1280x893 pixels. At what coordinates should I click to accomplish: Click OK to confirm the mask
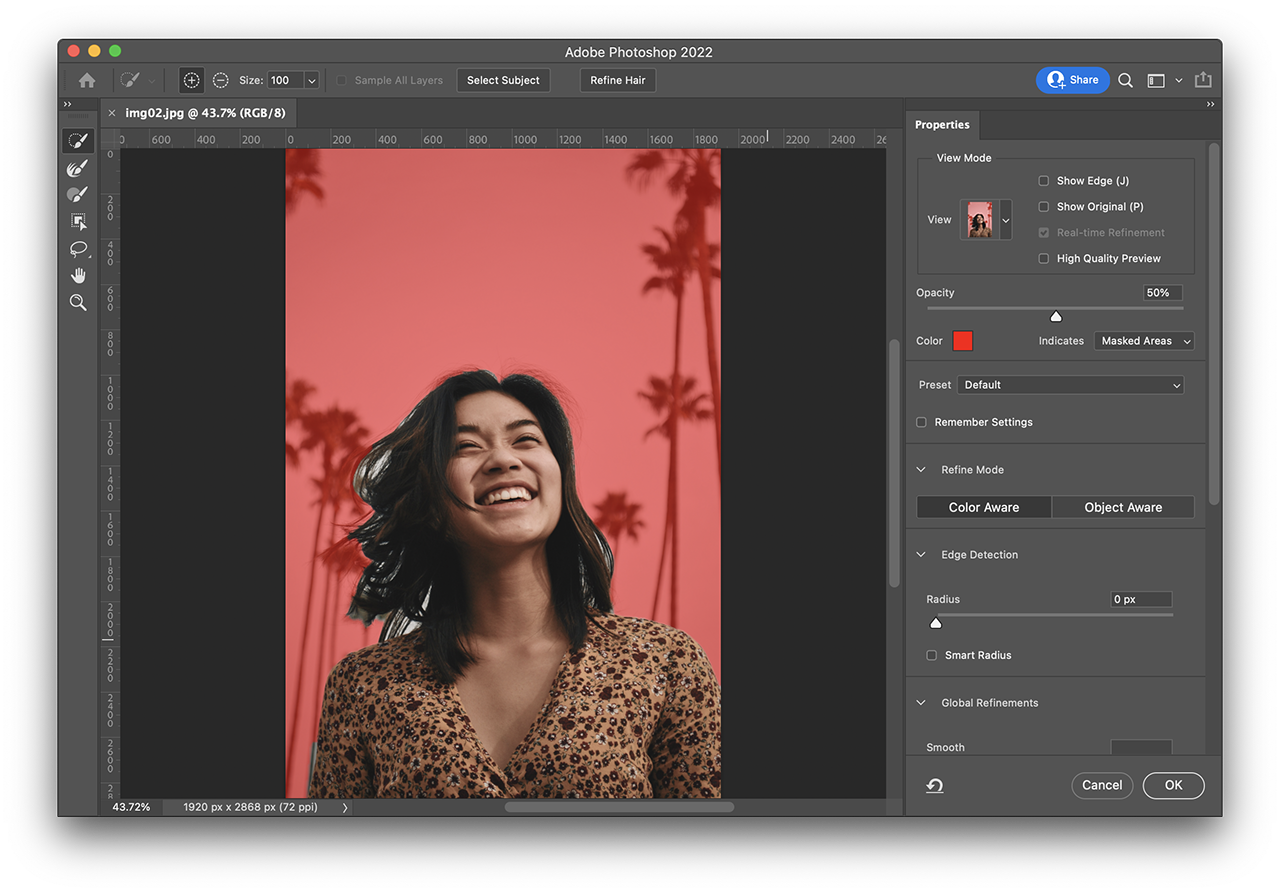[x=1174, y=785]
